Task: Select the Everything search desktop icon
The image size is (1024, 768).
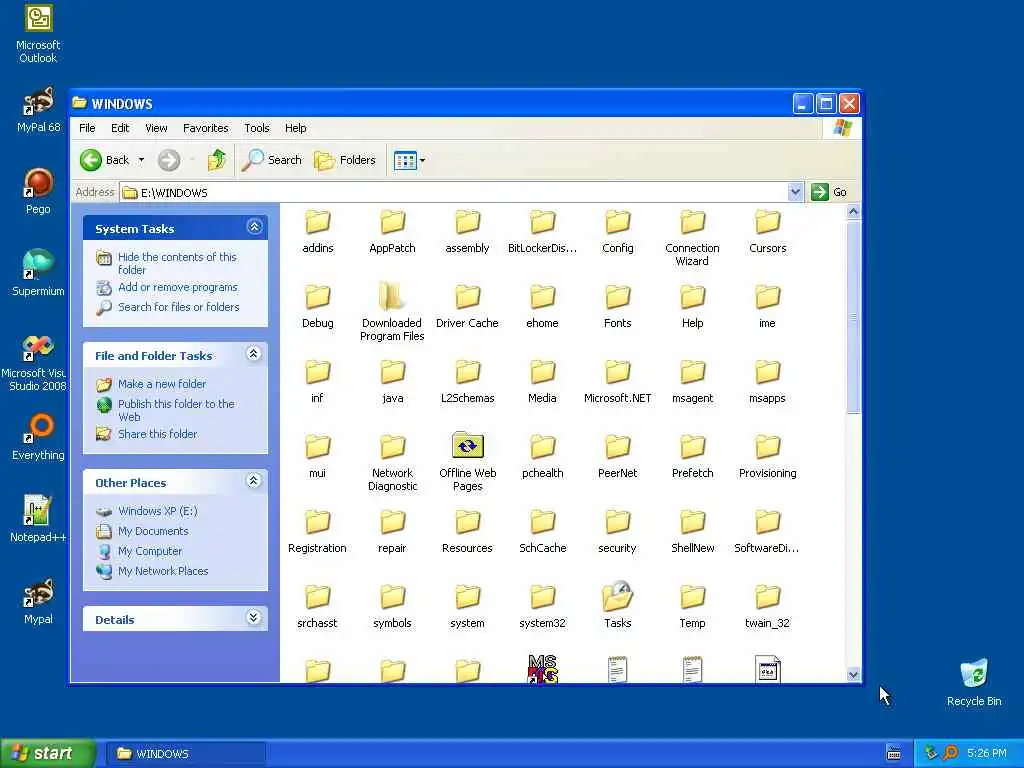Action: click(x=38, y=438)
